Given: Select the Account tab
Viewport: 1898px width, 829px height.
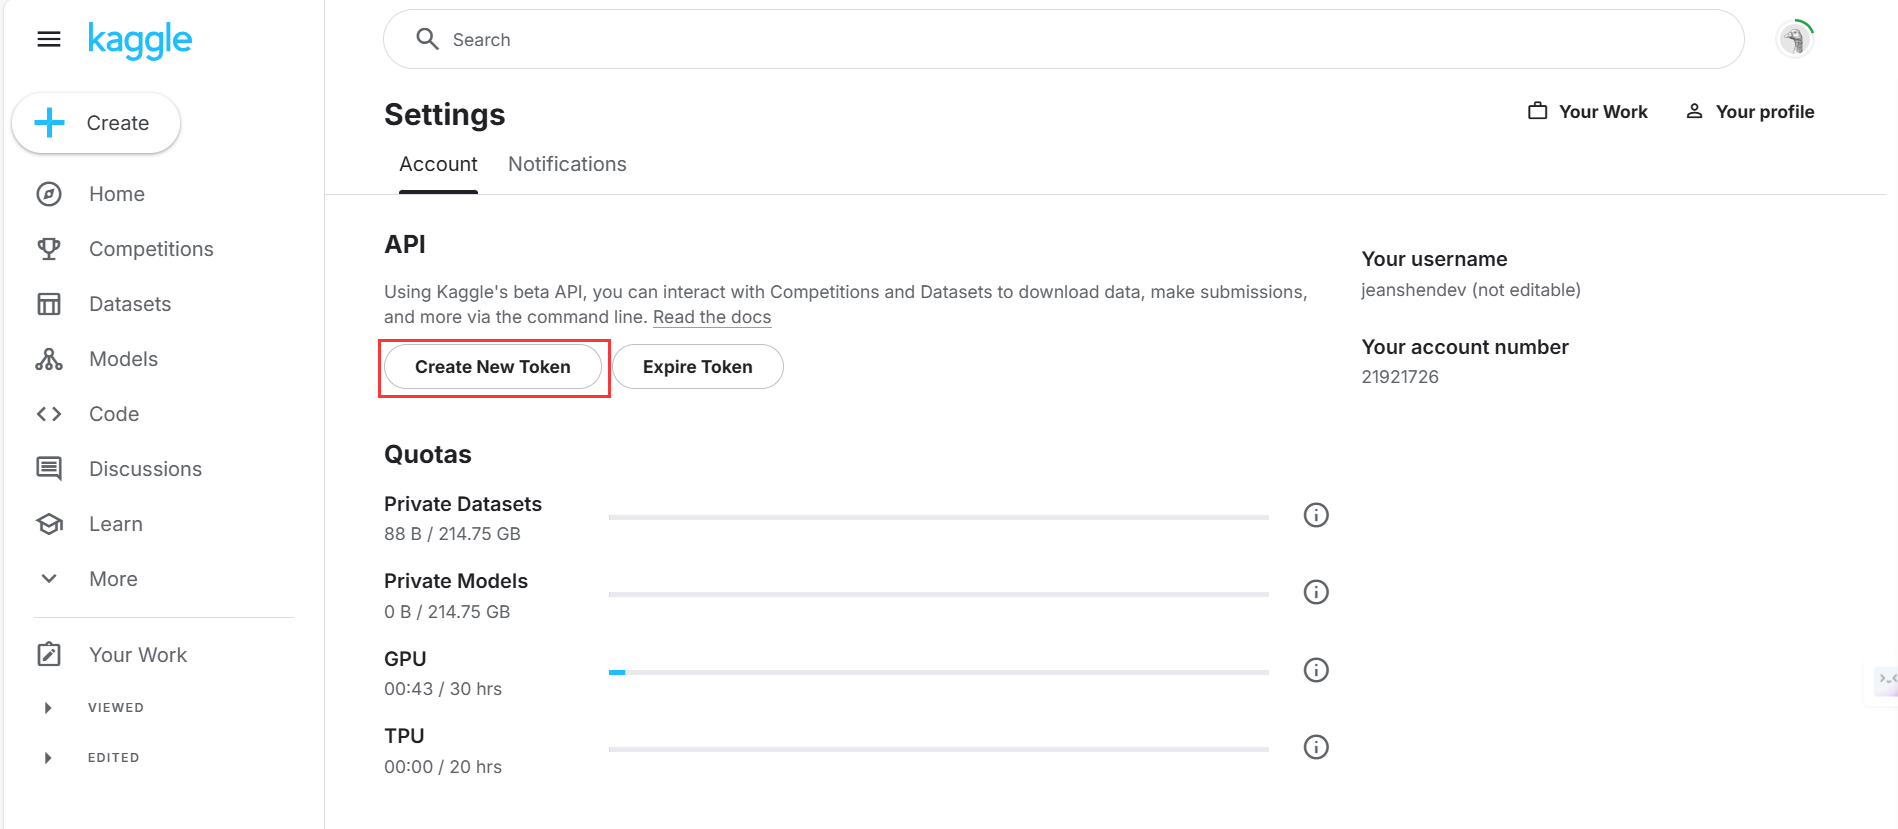Looking at the screenshot, I should [438, 164].
